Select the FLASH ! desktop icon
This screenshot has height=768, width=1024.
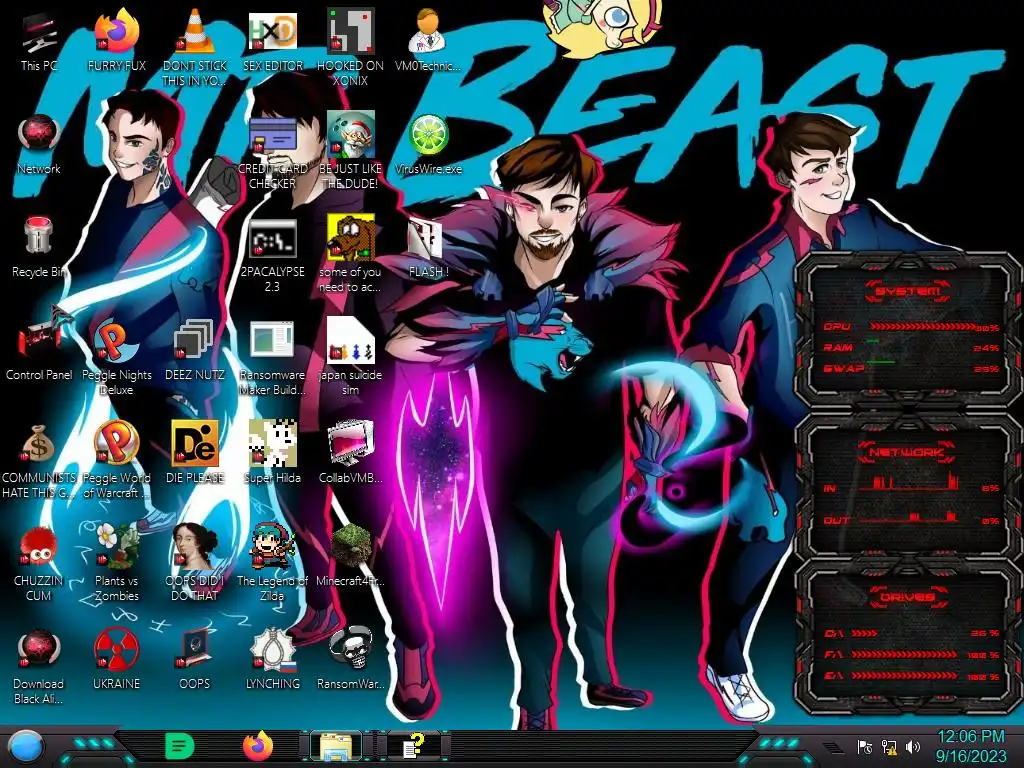click(x=428, y=248)
